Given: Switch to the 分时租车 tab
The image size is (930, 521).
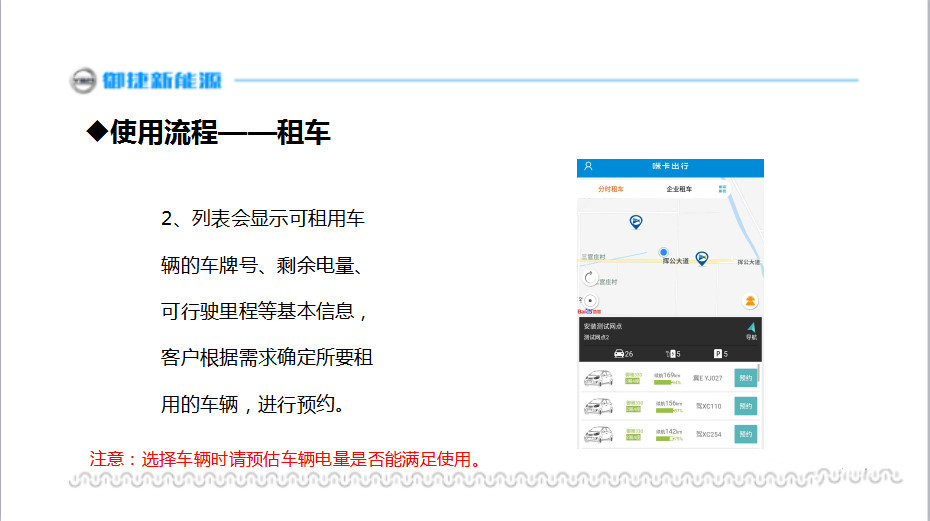Looking at the screenshot, I should [x=611, y=189].
